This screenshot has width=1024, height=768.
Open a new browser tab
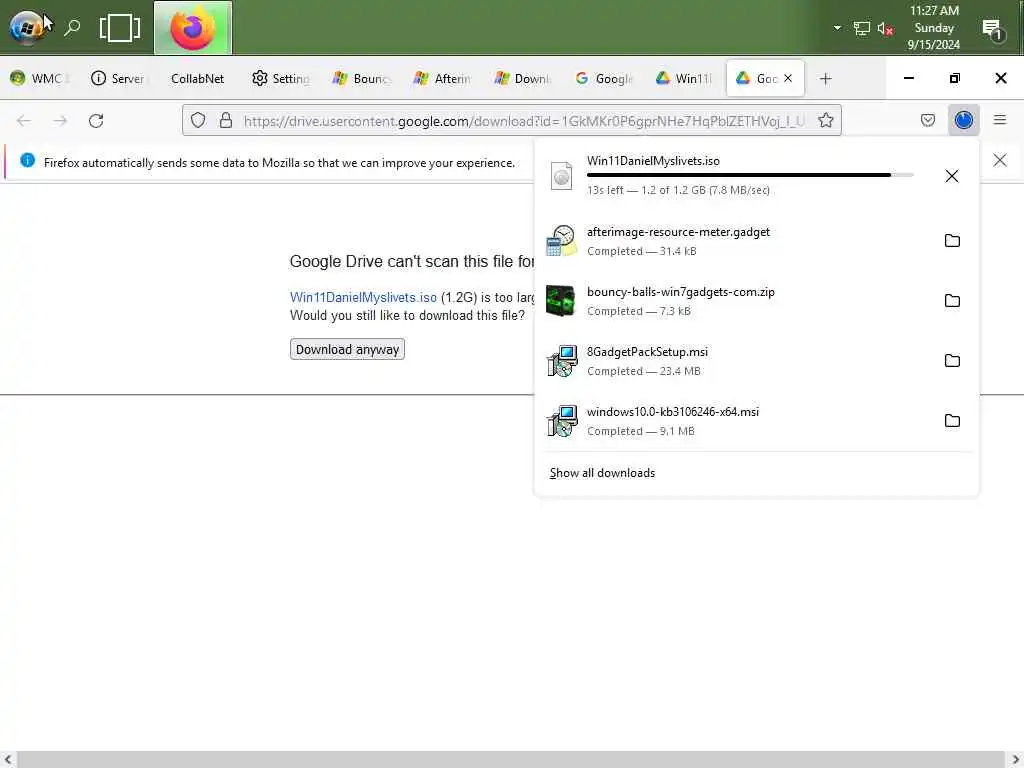click(x=825, y=78)
